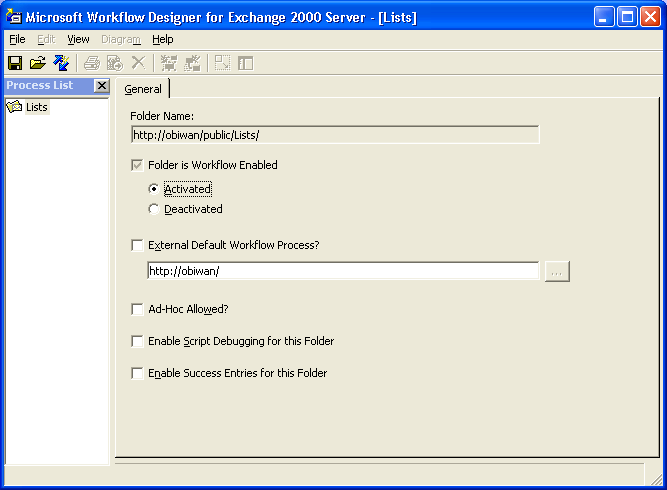Click the third toolbar icon with blue arrow
Screen dimensions: 667x490
point(61,63)
